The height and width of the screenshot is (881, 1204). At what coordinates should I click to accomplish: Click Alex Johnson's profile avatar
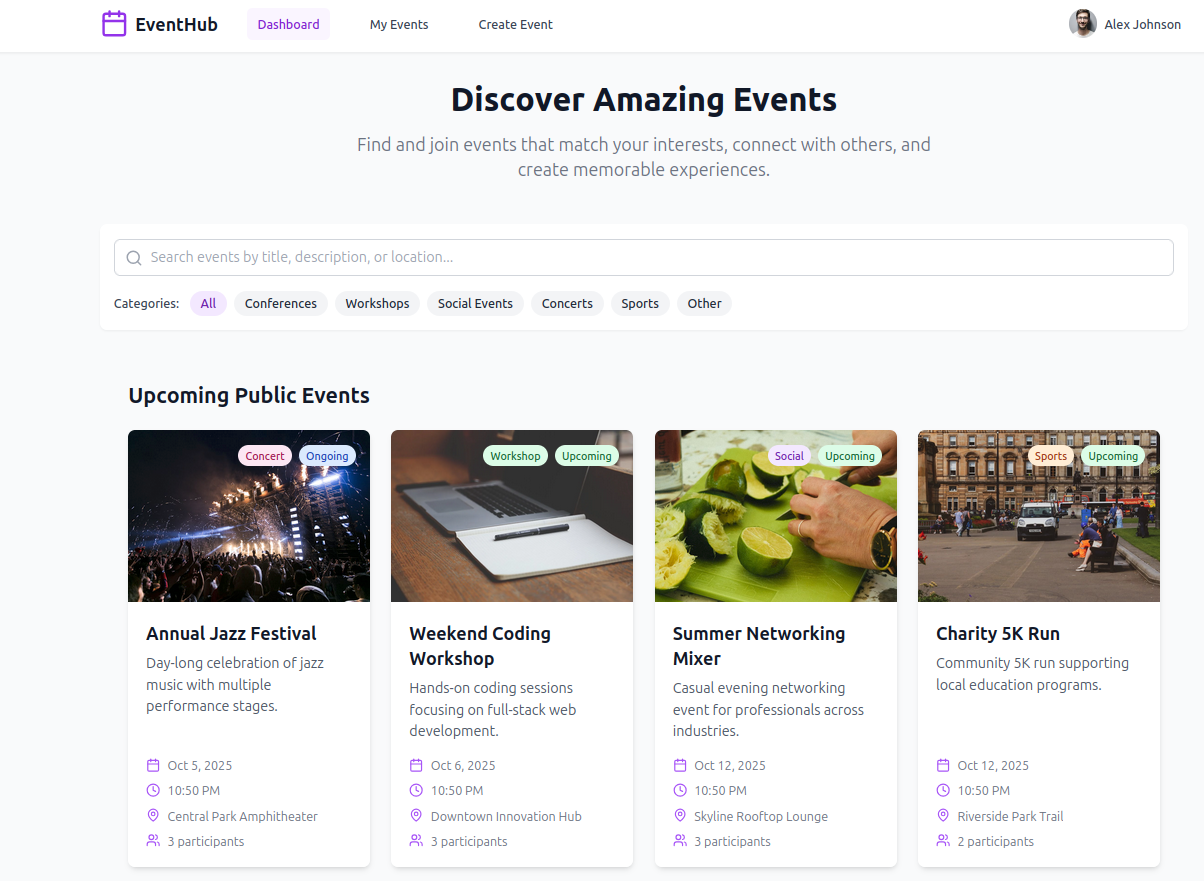pos(1082,24)
